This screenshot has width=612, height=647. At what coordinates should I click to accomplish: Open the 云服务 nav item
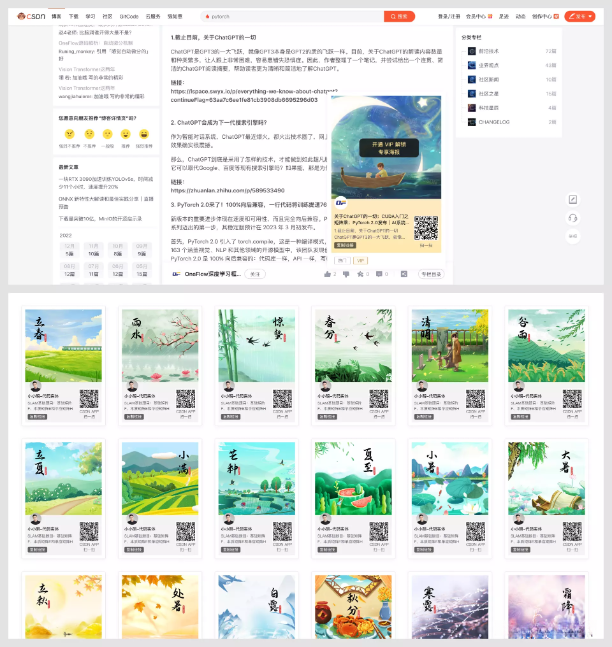153,17
